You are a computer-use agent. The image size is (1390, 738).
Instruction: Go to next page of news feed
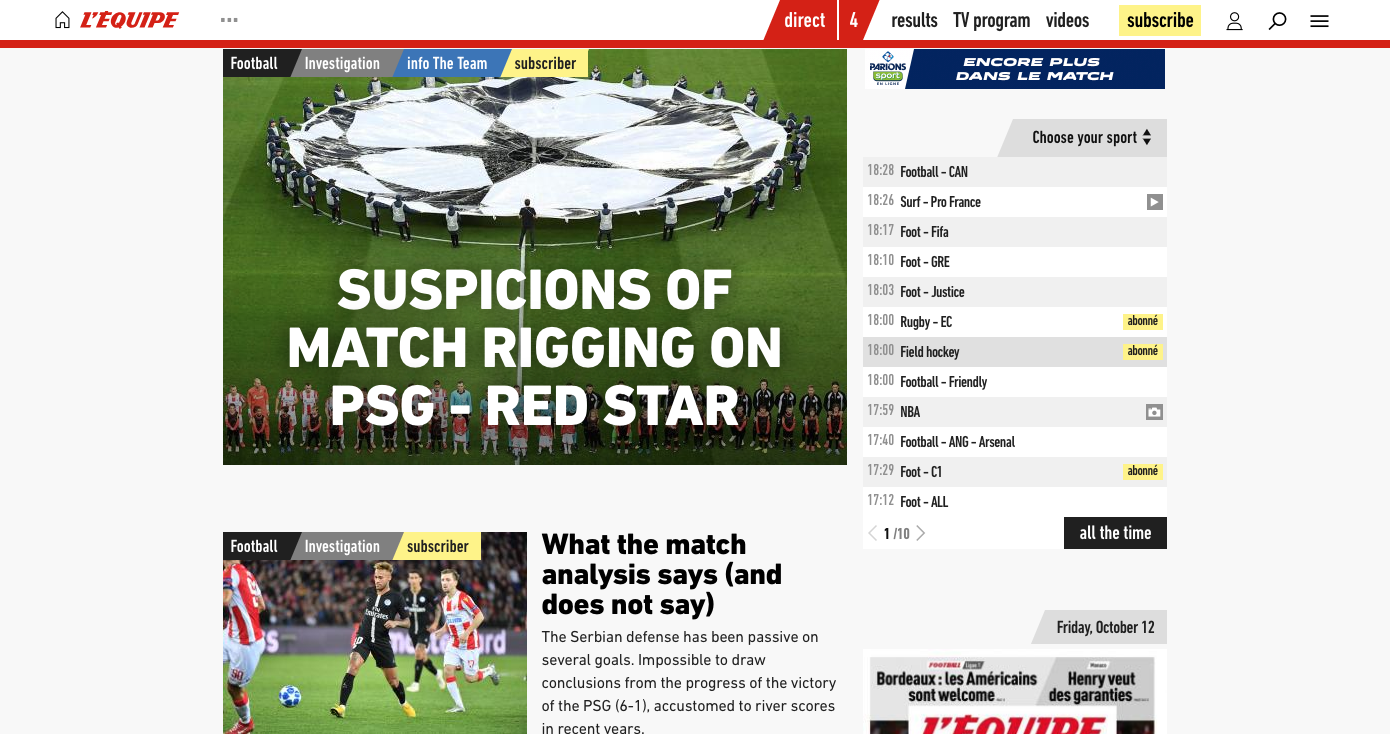pyautogui.click(x=921, y=533)
